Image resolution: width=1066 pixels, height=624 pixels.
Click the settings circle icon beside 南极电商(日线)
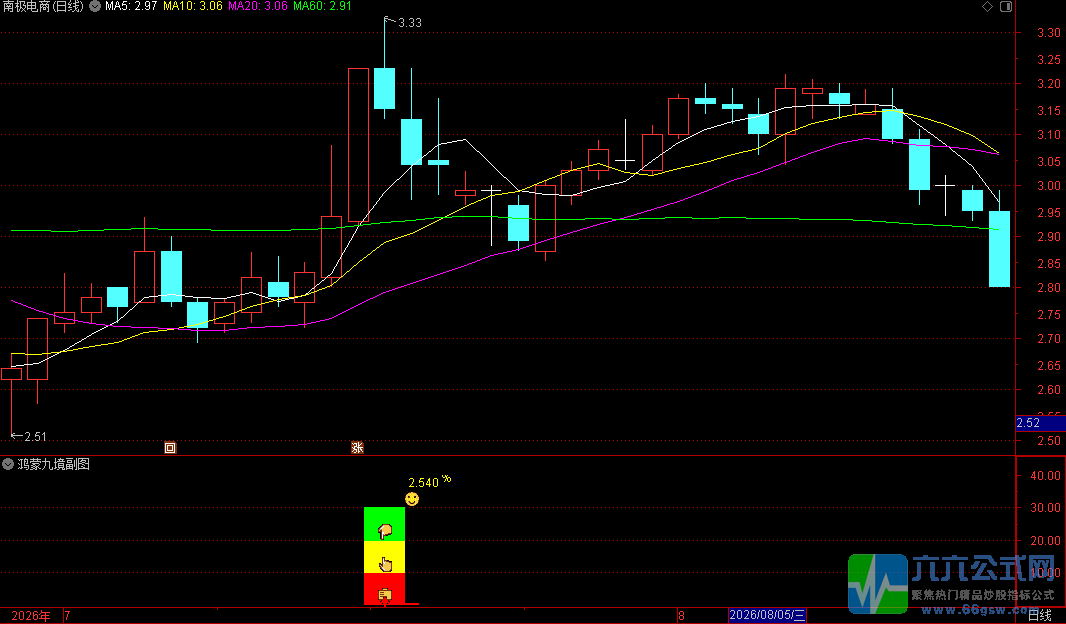point(95,6)
